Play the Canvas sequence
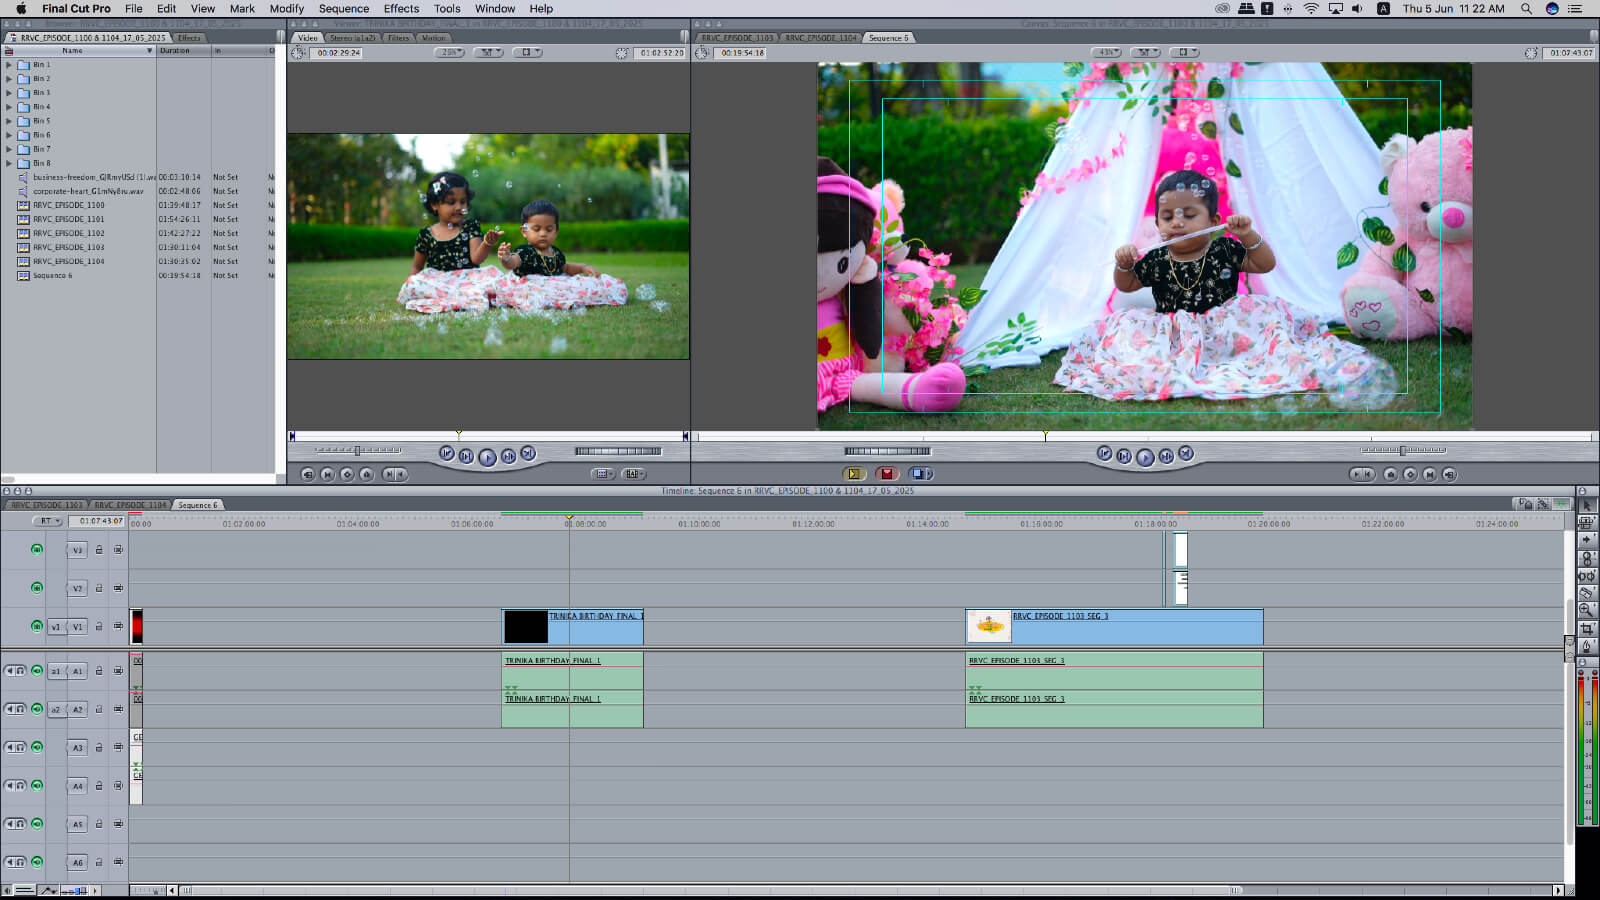The image size is (1600, 900). pyautogui.click(x=1145, y=457)
